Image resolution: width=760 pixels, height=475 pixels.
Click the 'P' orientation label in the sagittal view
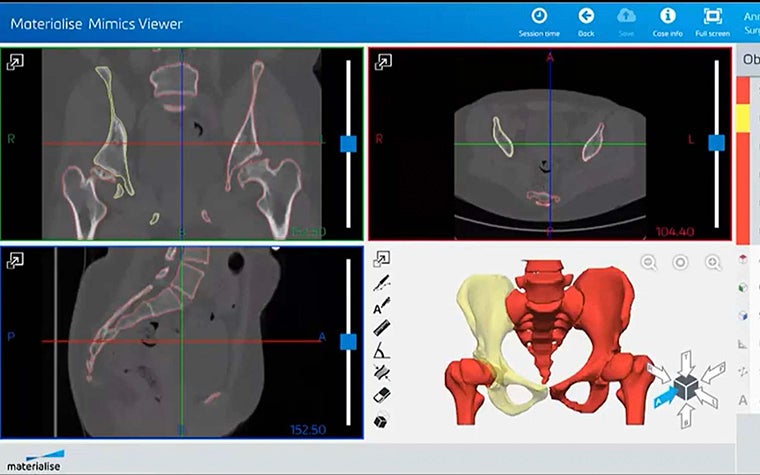click(x=11, y=337)
